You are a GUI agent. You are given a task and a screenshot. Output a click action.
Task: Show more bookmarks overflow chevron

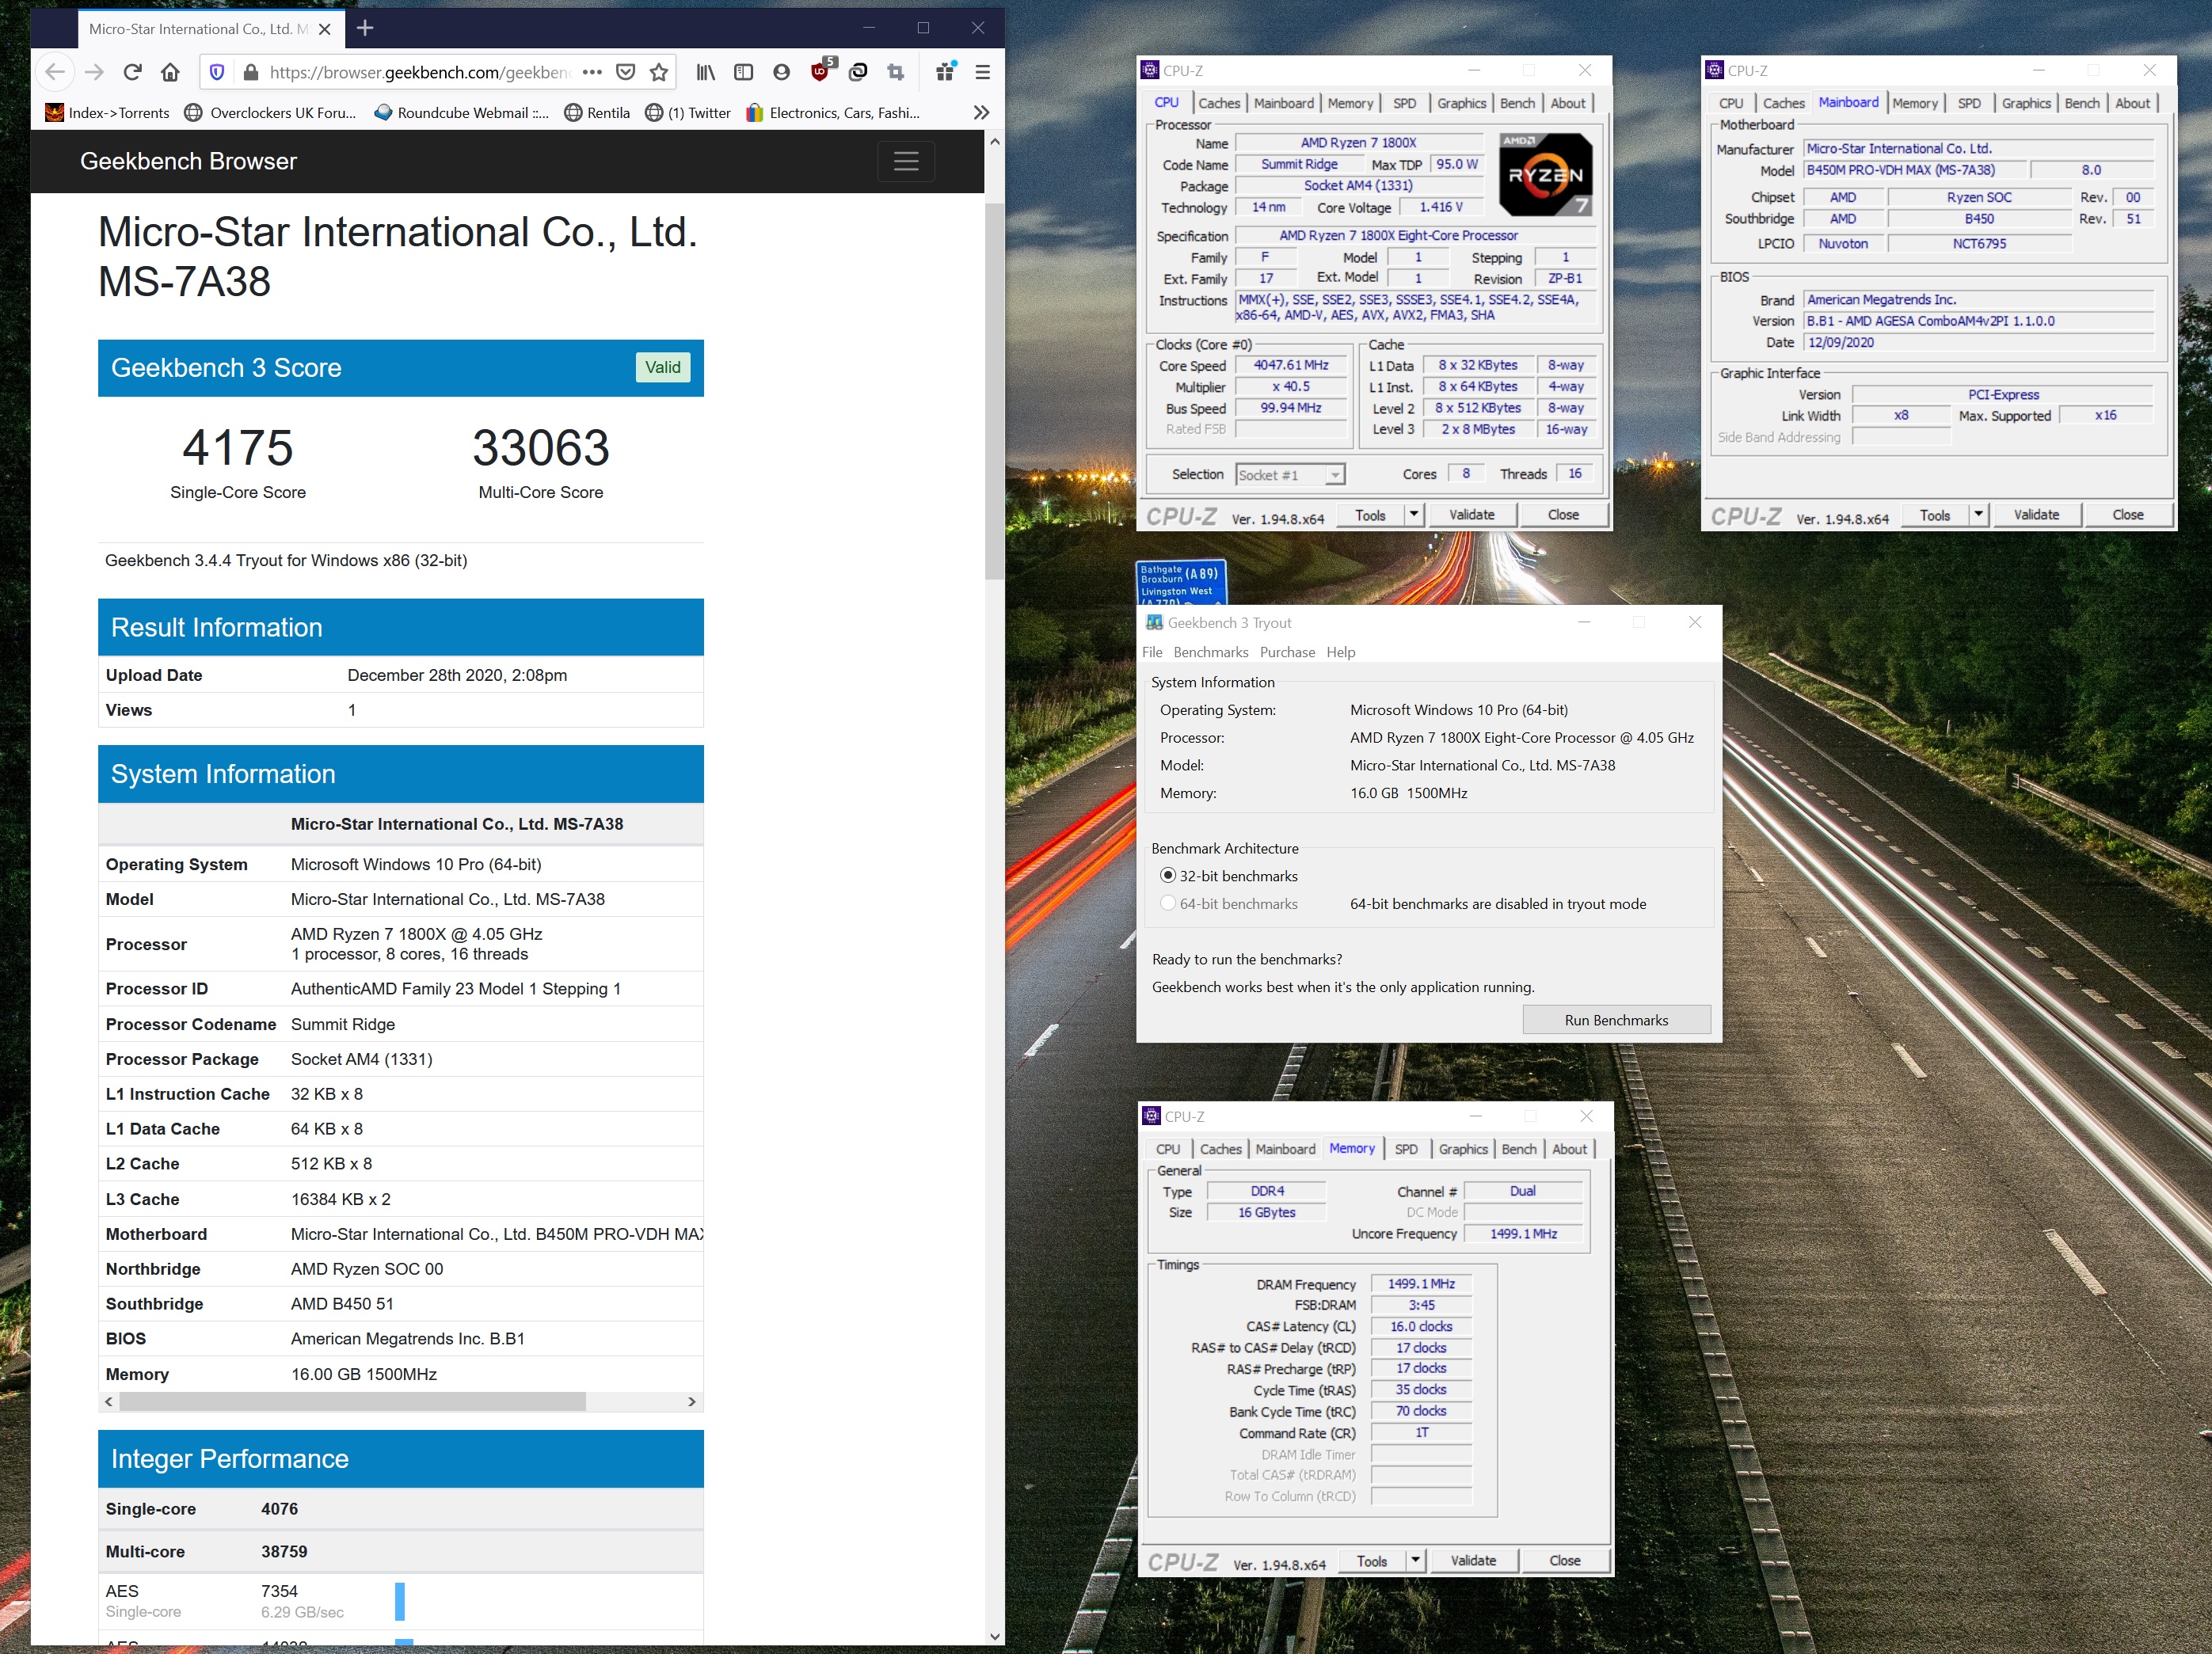[x=982, y=112]
